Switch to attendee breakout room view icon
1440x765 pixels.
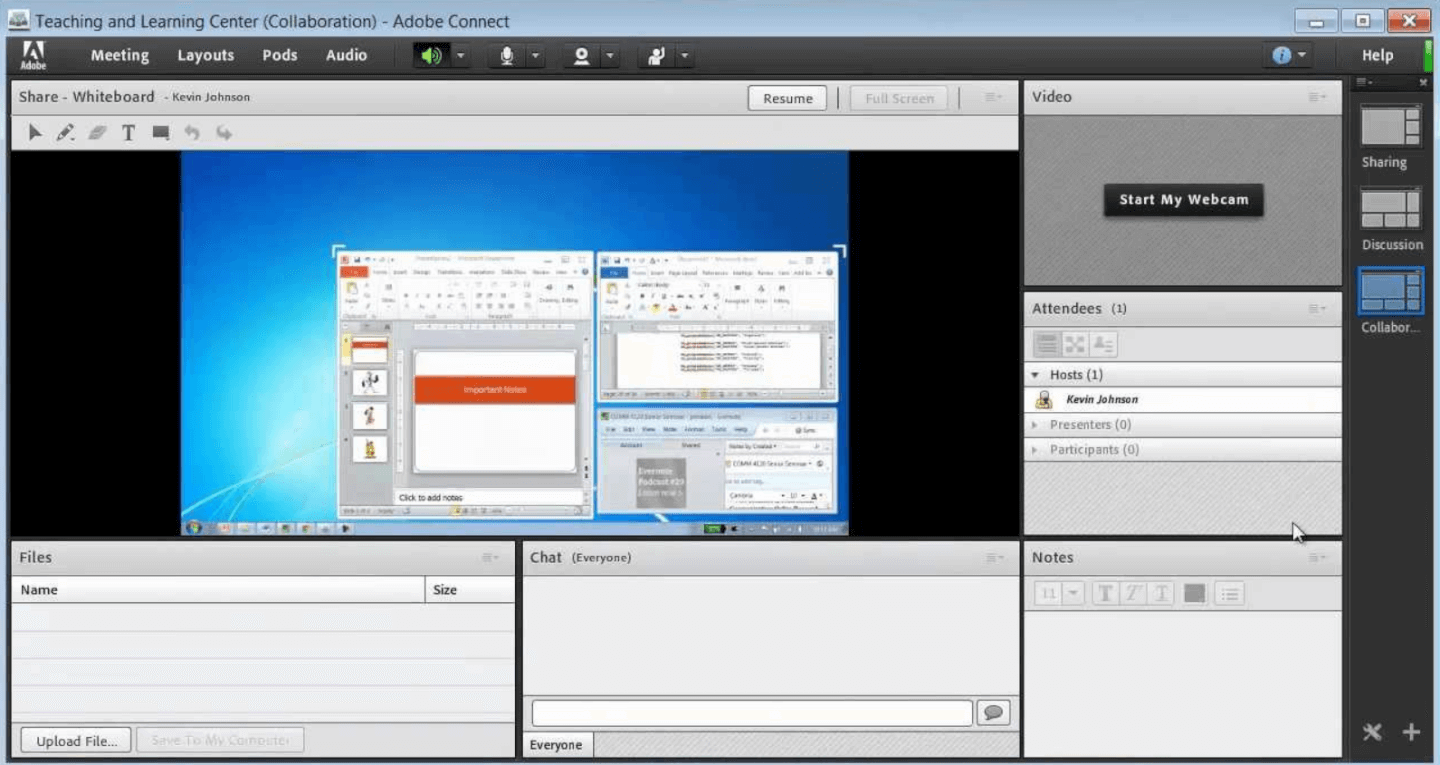point(1075,345)
